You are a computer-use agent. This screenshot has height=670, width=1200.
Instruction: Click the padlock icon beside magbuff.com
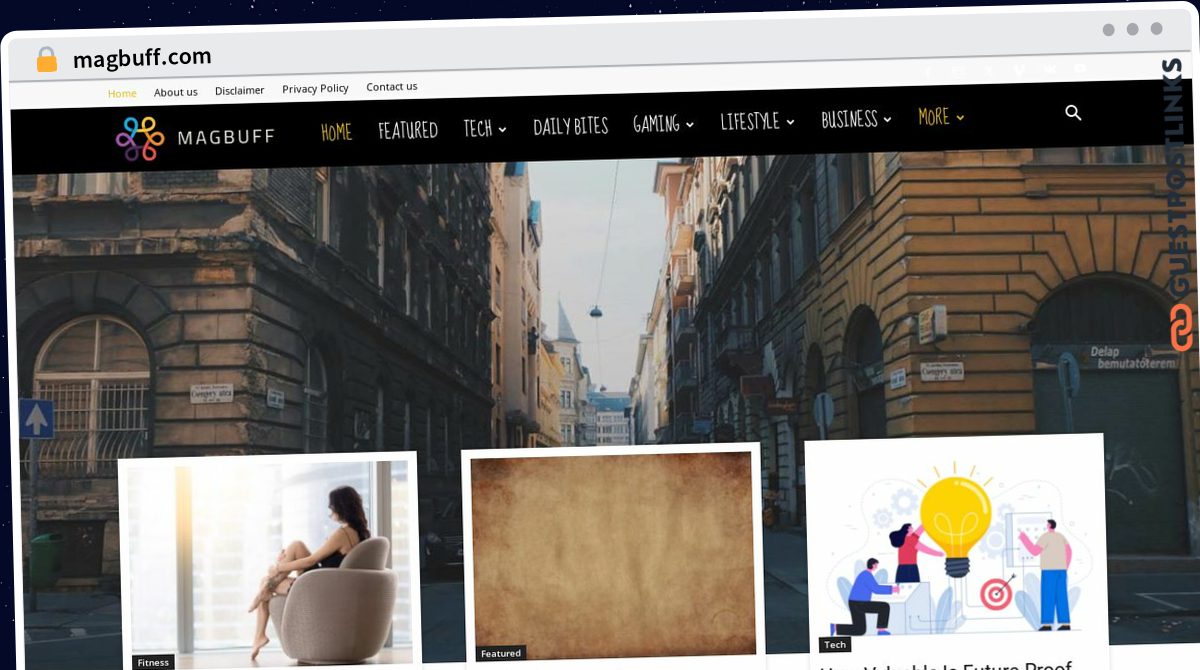tap(46, 59)
